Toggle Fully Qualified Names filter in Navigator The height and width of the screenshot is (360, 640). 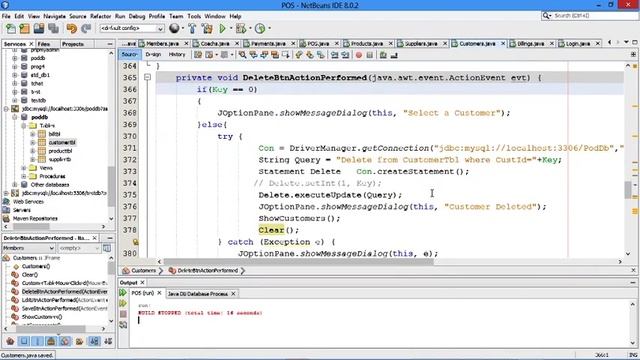(79, 341)
